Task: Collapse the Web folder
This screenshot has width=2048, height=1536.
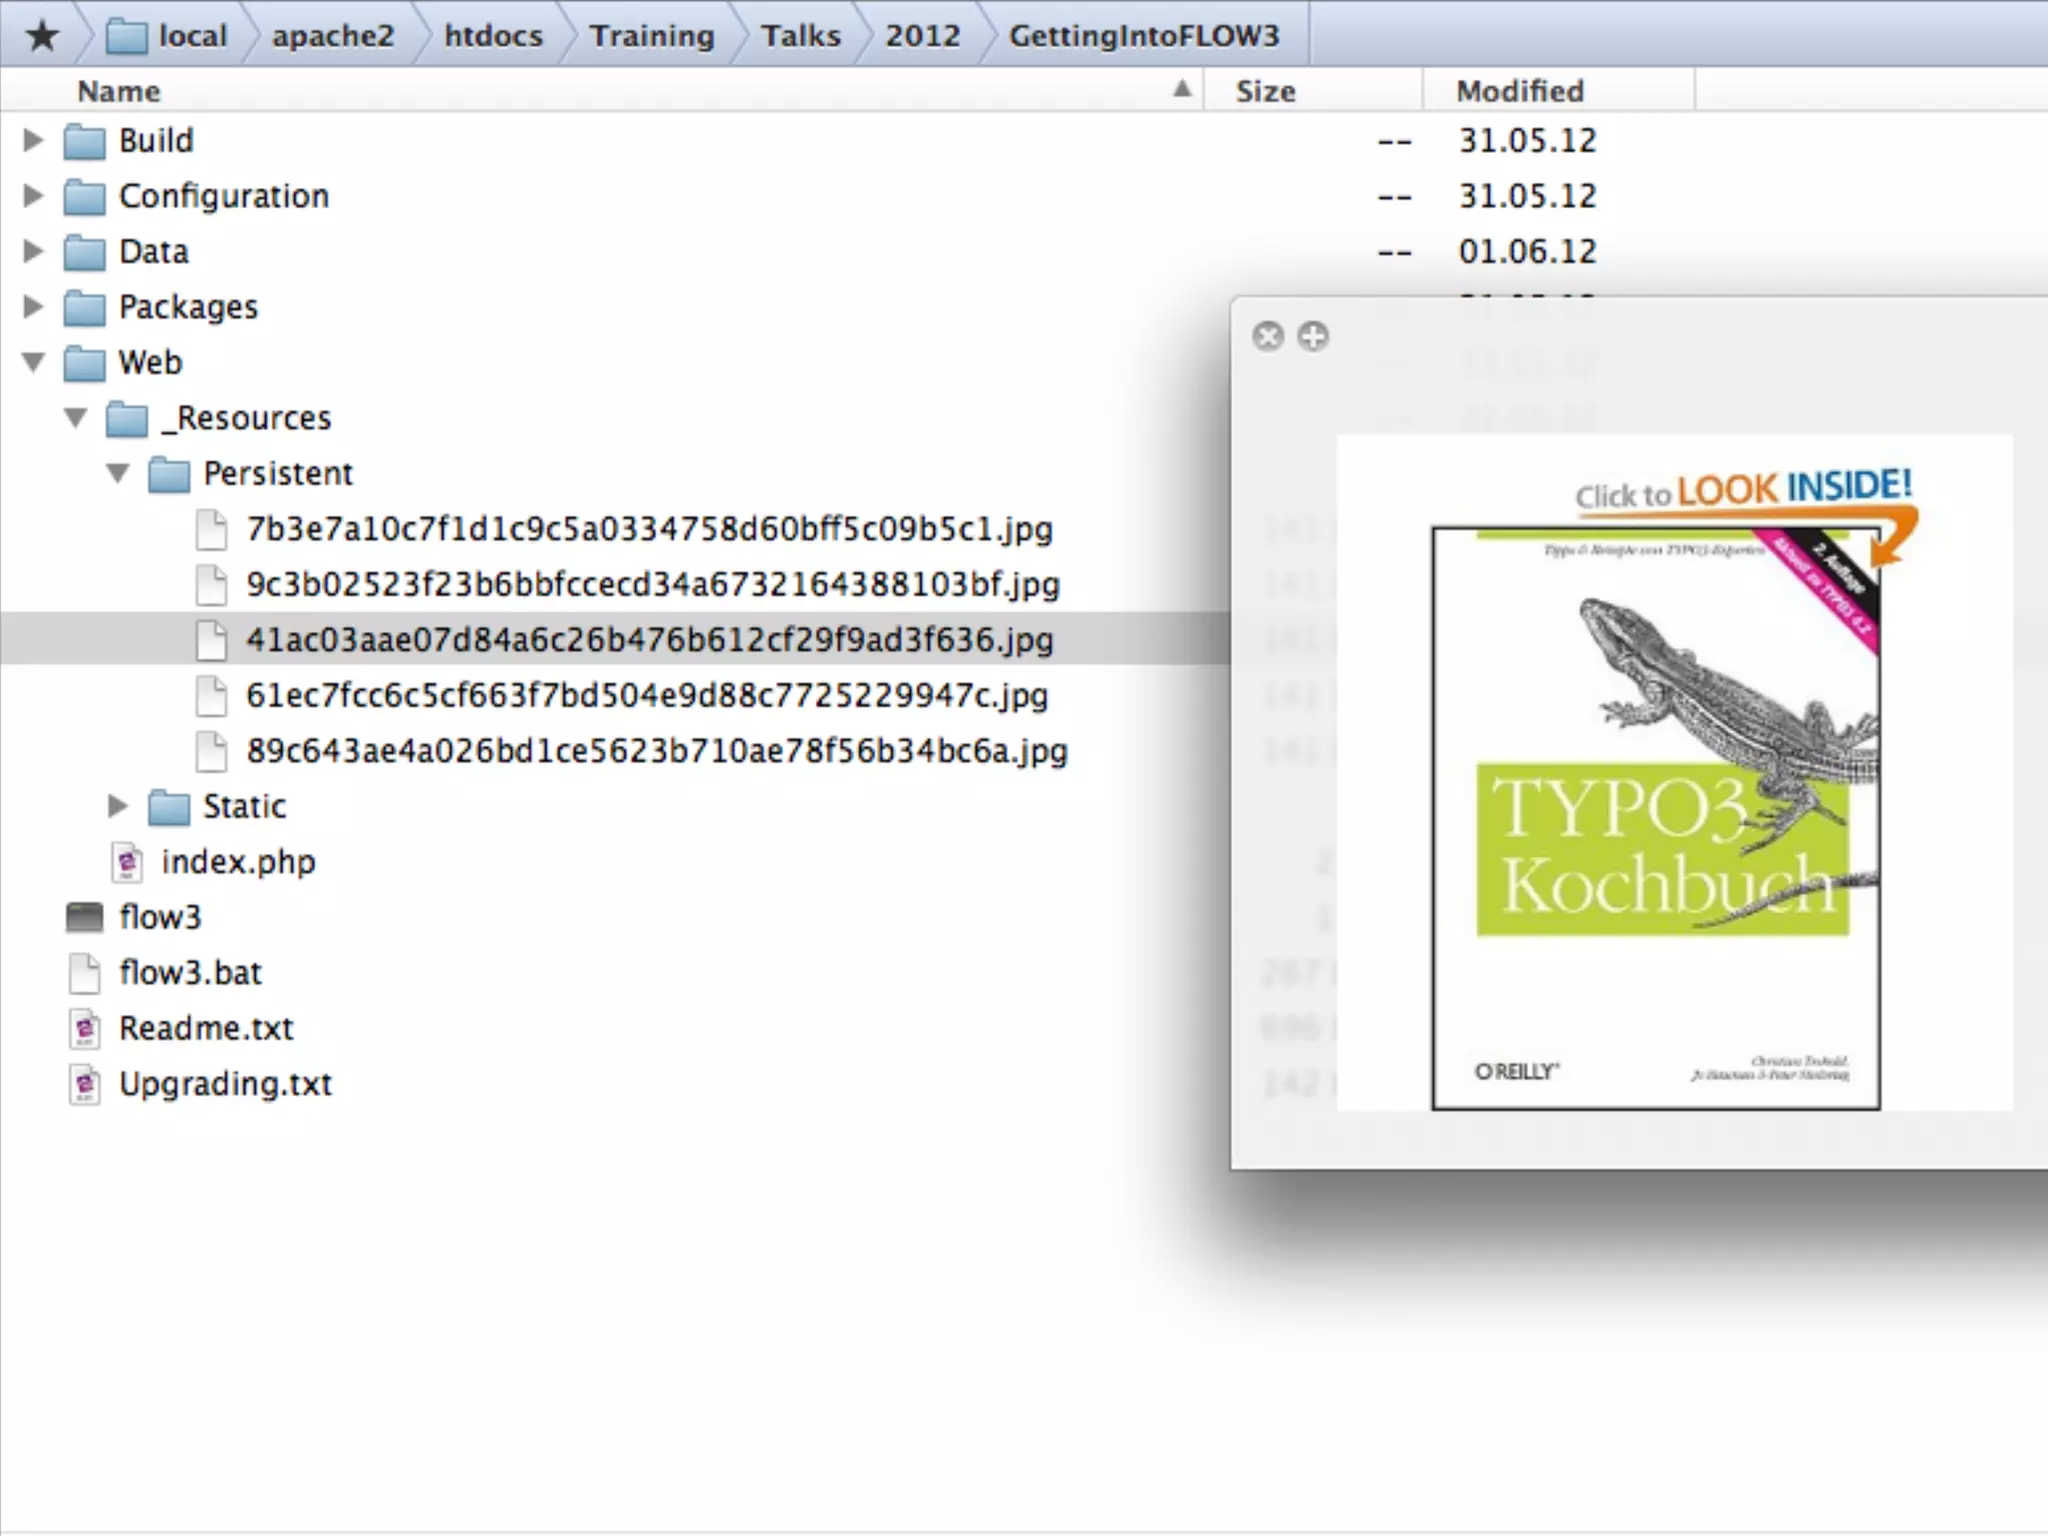Action: coord(33,362)
